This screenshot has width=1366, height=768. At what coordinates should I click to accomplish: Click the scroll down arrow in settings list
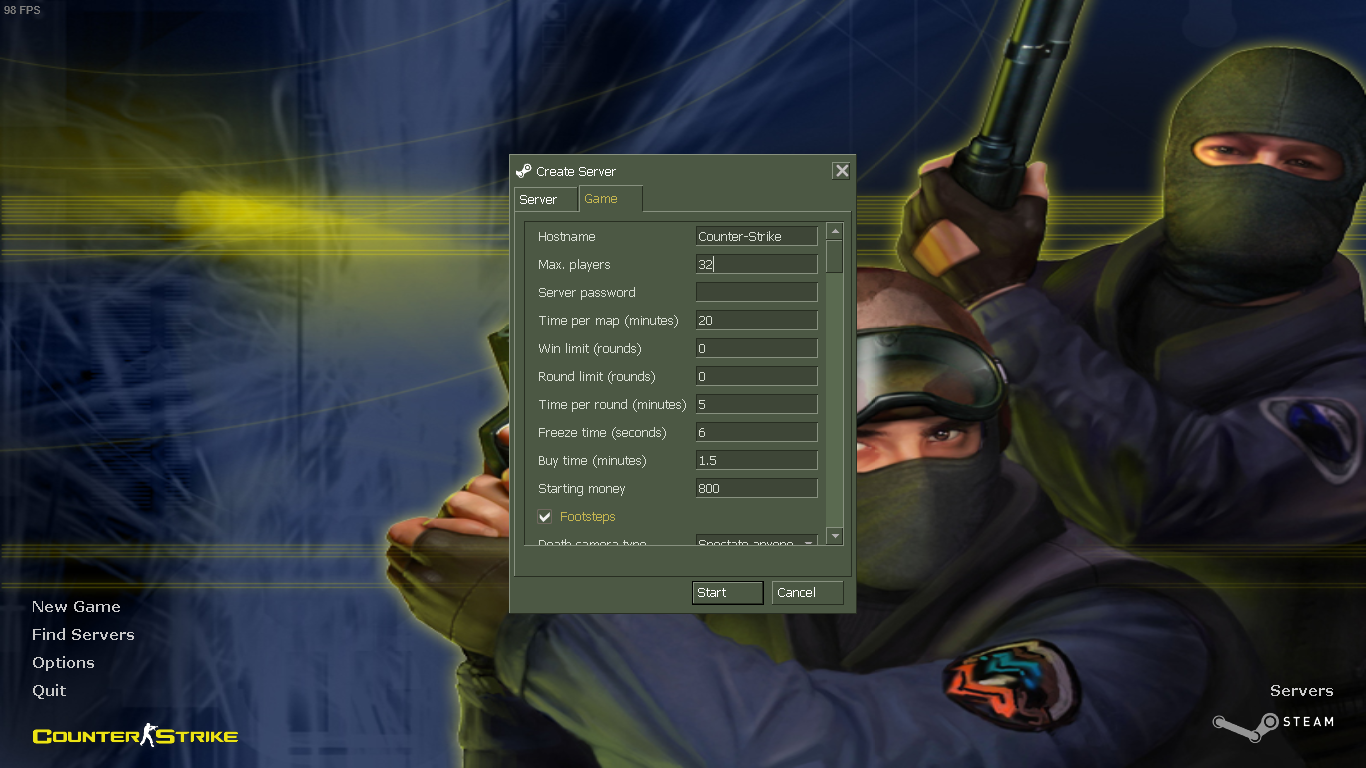(835, 536)
